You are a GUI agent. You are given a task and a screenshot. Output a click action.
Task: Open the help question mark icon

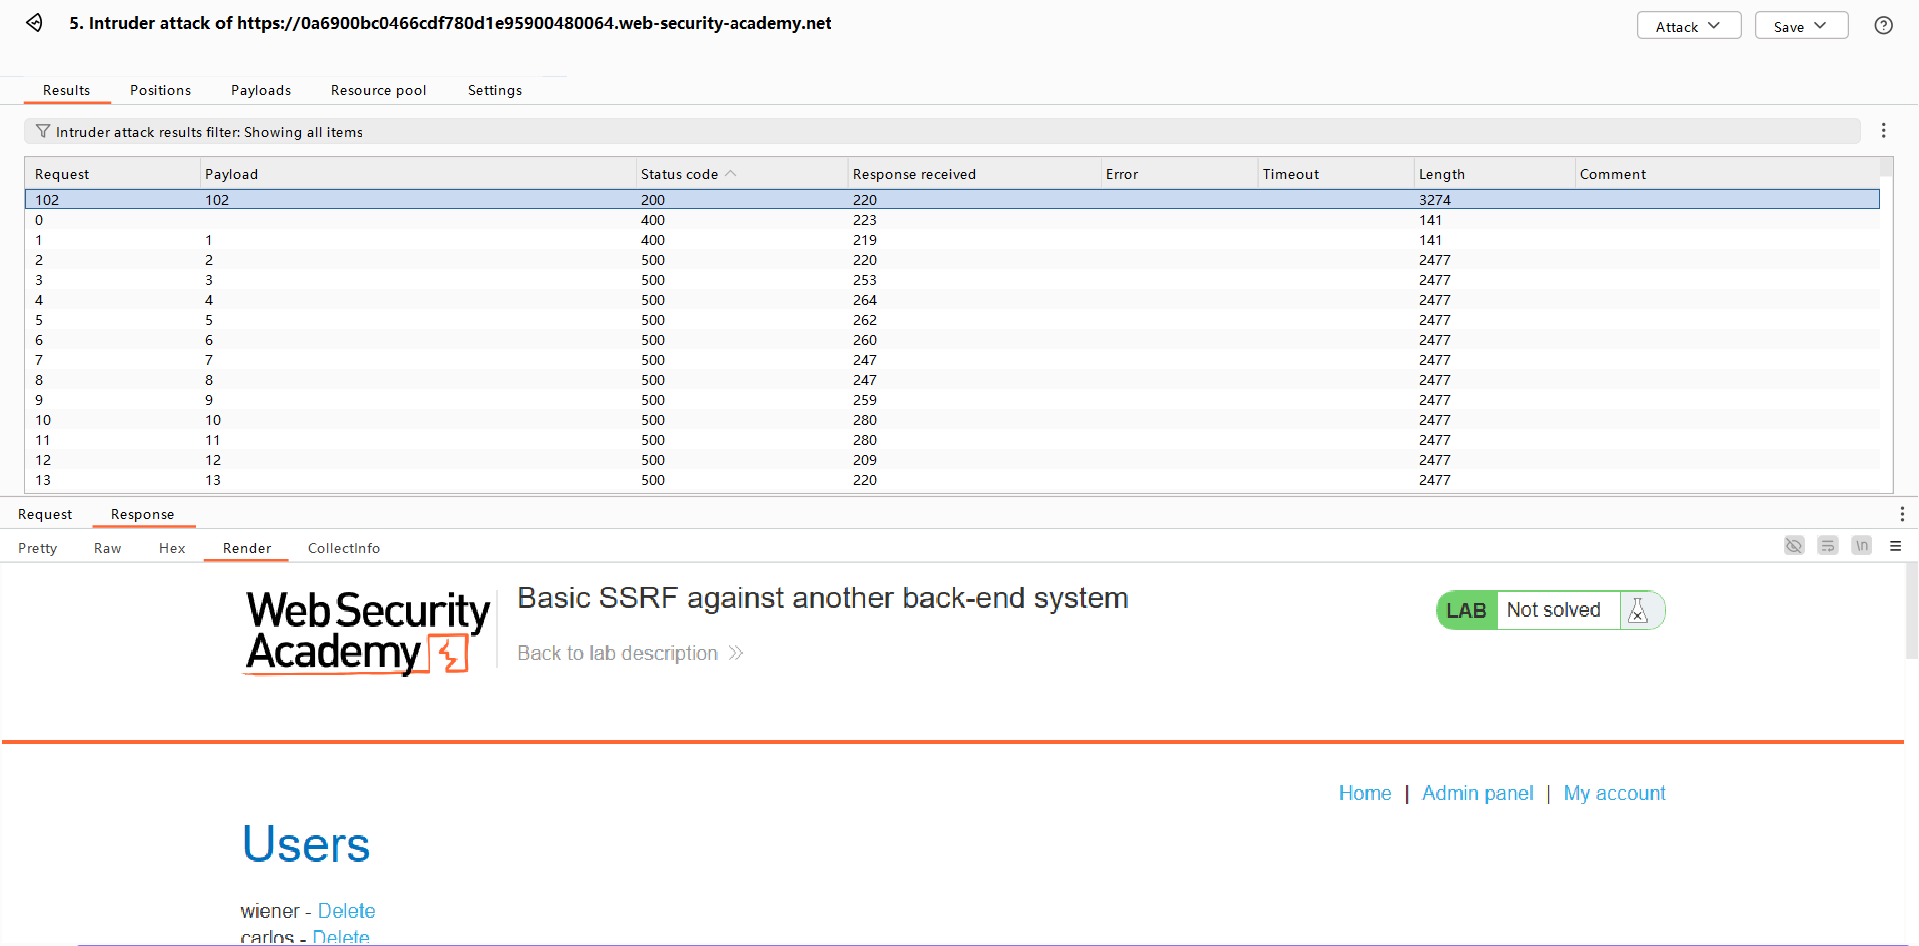[x=1883, y=26]
